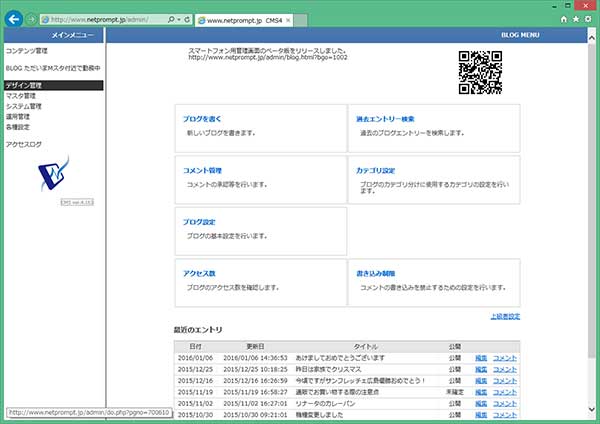Click the QR code image

(479, 69)
